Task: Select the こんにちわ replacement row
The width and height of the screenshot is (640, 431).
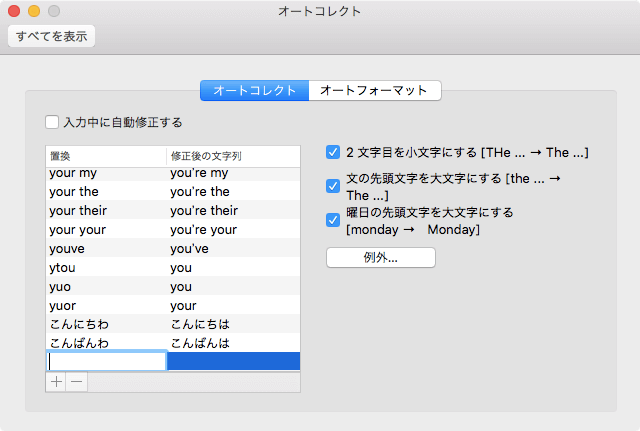Action: pos(172,324)
